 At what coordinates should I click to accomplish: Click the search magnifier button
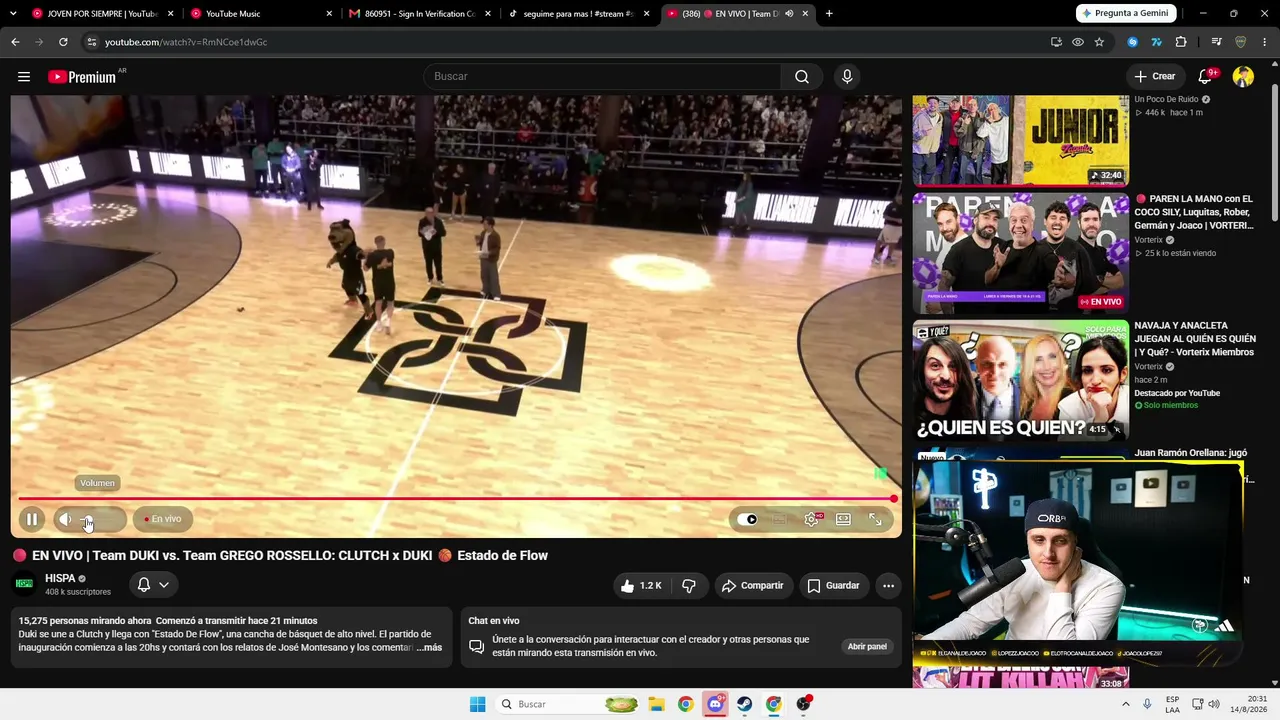pos(802,77)
